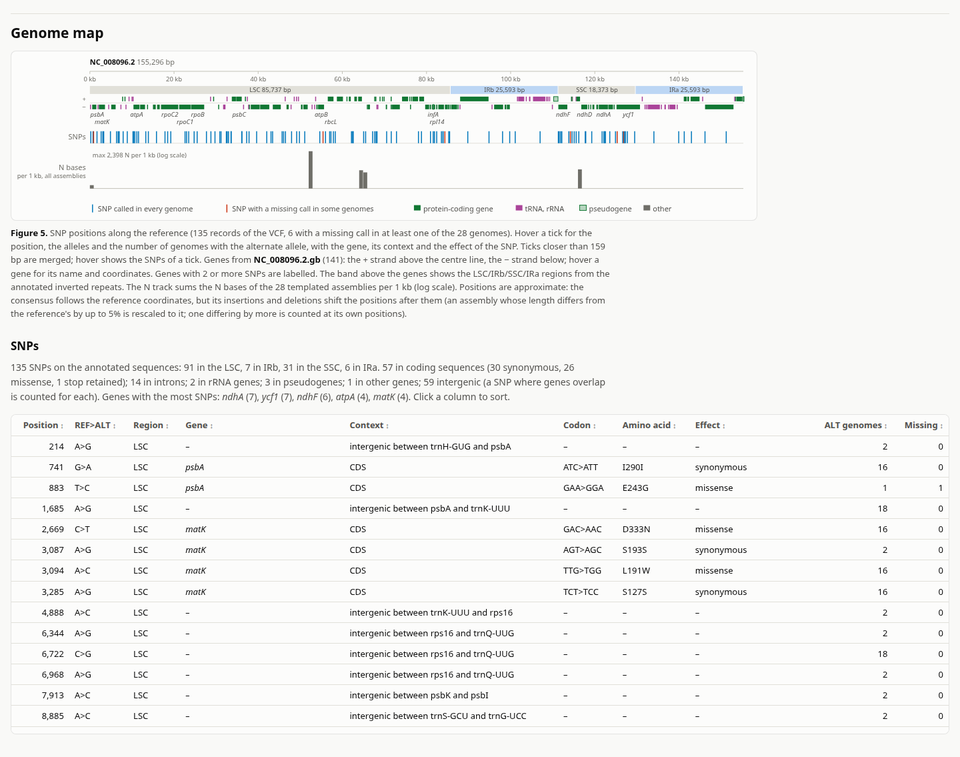This screenshot has height=757, width=960.
Task: Sort by the Region column header
Action: click(151, 425)
